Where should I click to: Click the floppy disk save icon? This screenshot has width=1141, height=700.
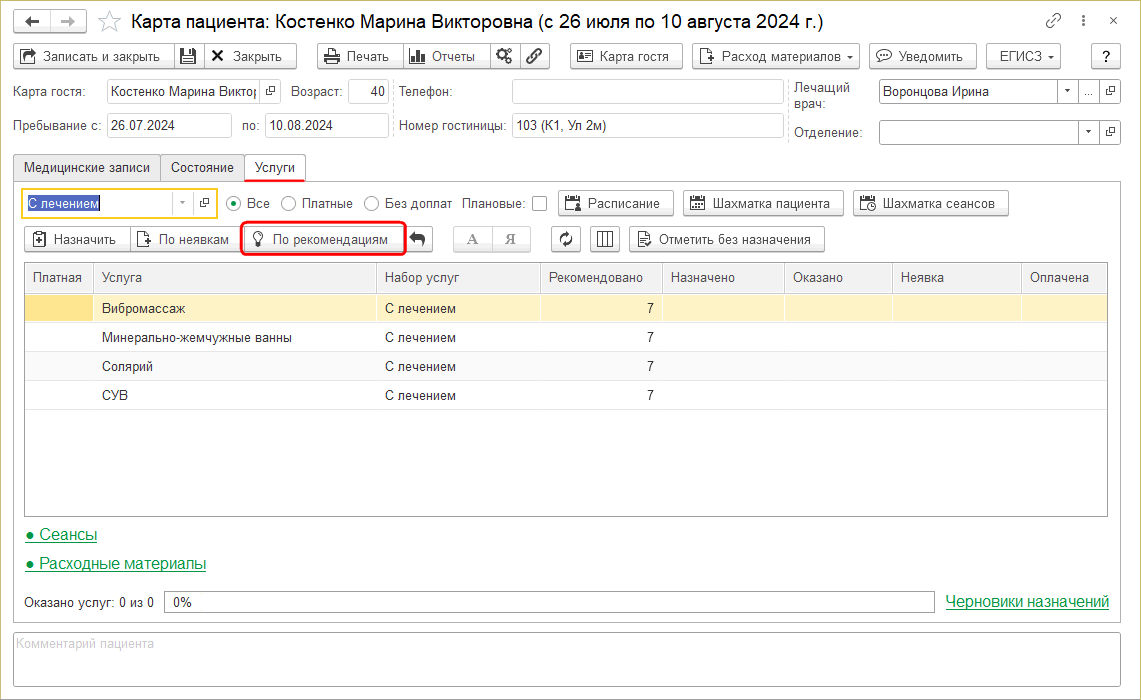[189, 57]
